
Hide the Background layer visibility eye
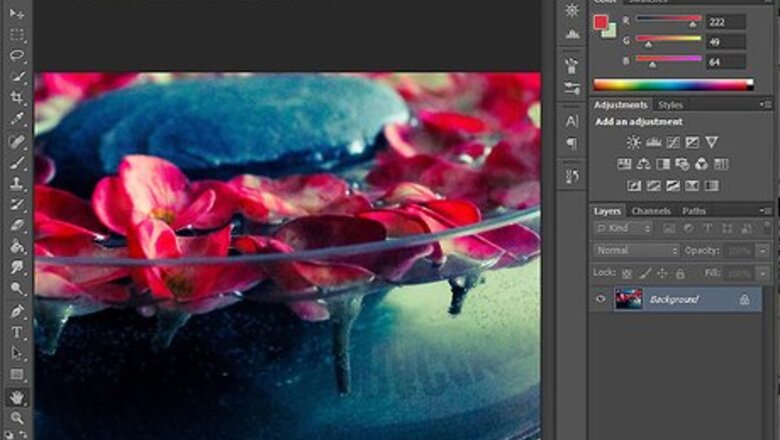(601, 299)
